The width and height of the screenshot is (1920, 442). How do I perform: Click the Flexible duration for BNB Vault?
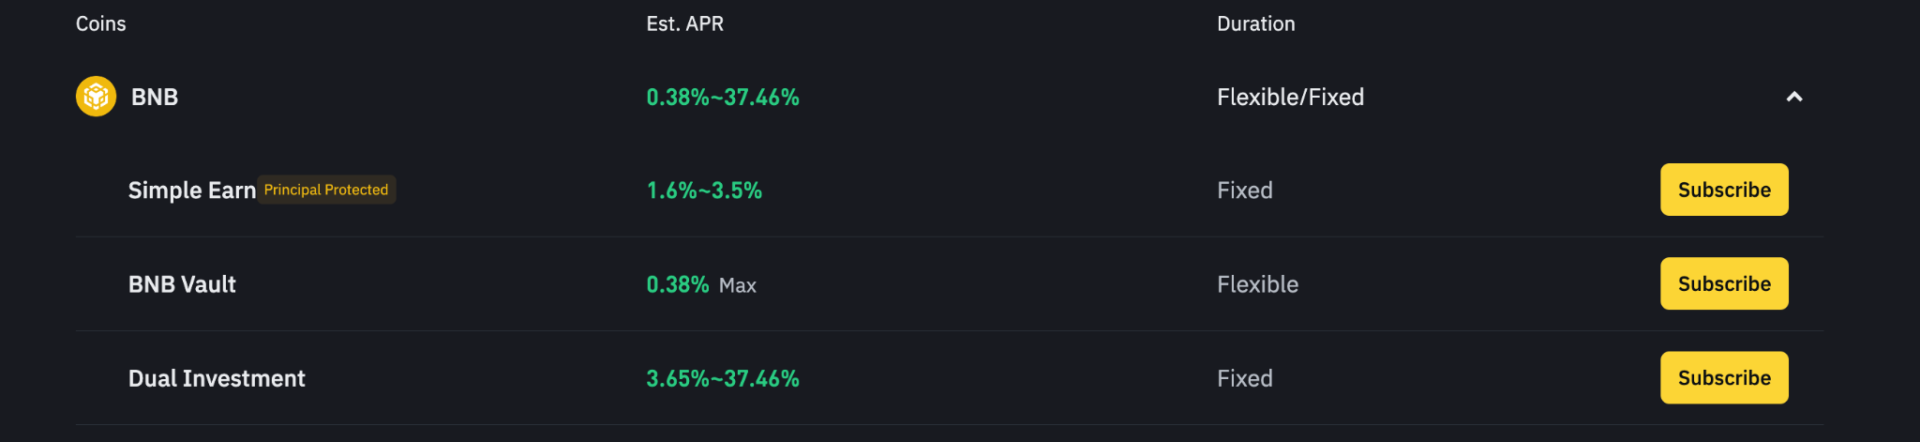[x=1258, y=285]
